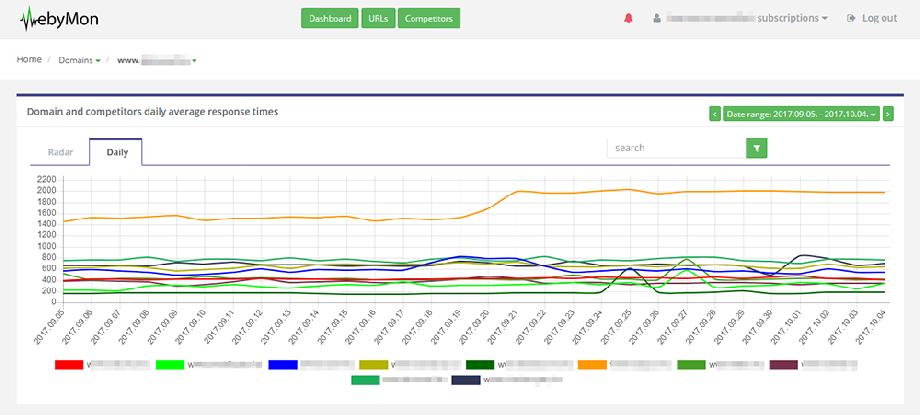This screenshot has width=920, height=415.
Task: Expand the Domains breadcrumb dropdown
Action: [x=80, y=60]
